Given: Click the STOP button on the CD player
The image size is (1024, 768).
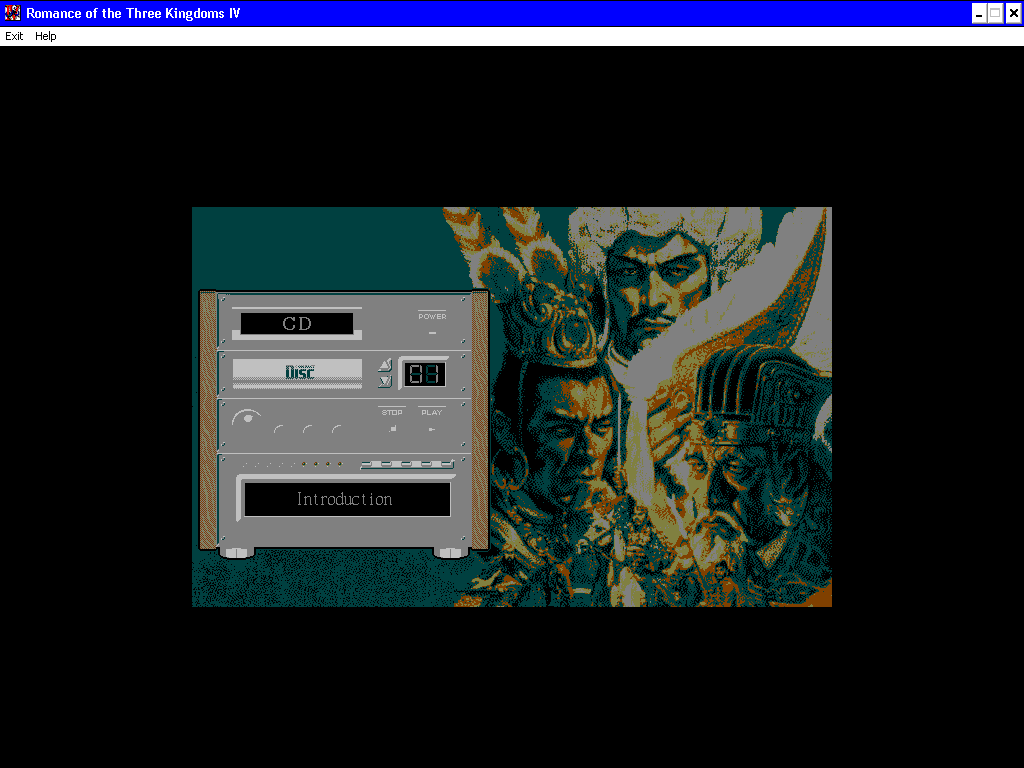Looking at the screenshot, I should (392, 429).
